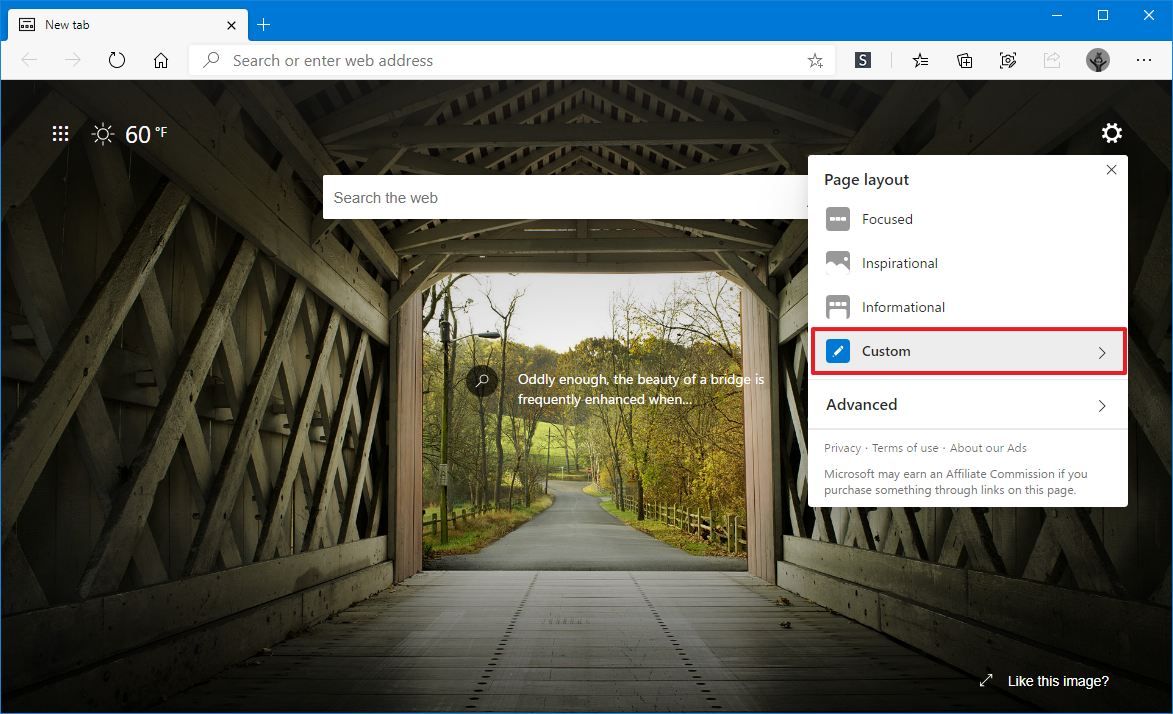Open the app launcher grid
This screenshot has width=1173, height=714.
tap(60, 133)
